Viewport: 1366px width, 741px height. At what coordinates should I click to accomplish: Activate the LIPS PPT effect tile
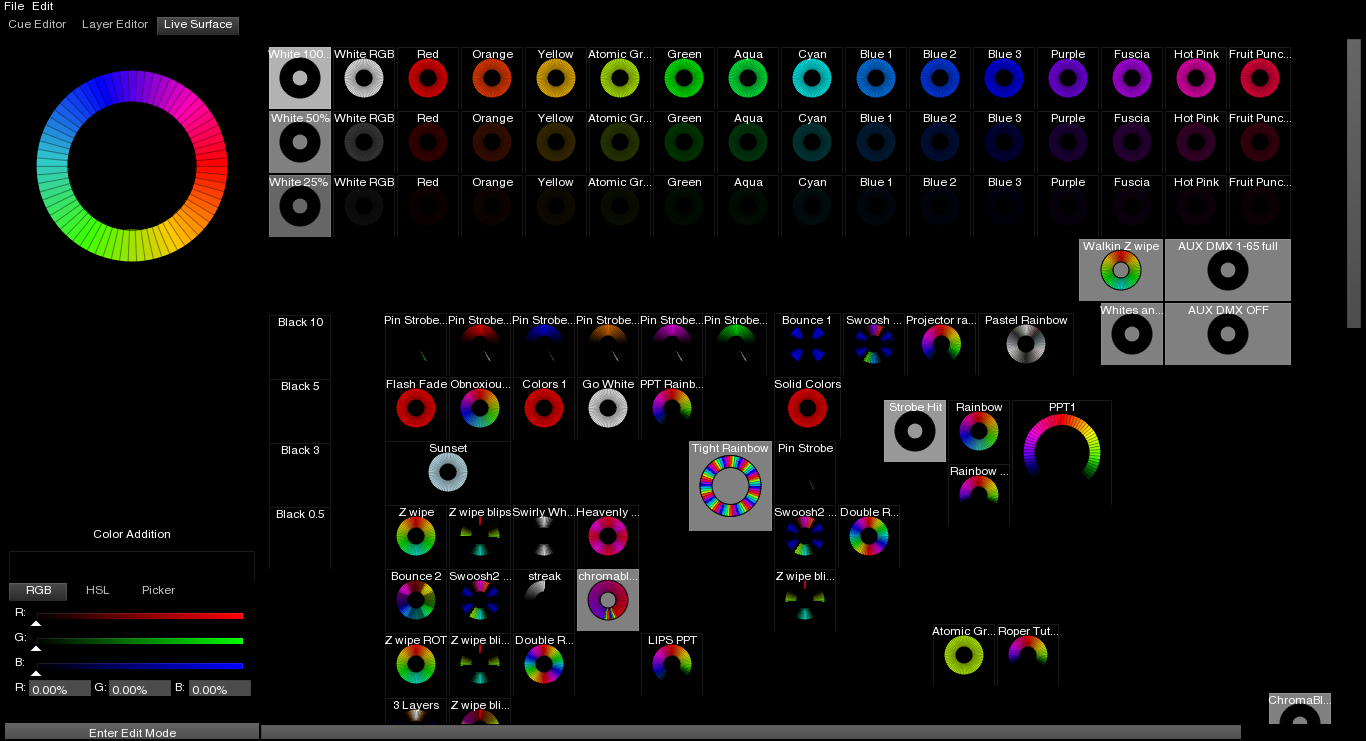(672, 664)
